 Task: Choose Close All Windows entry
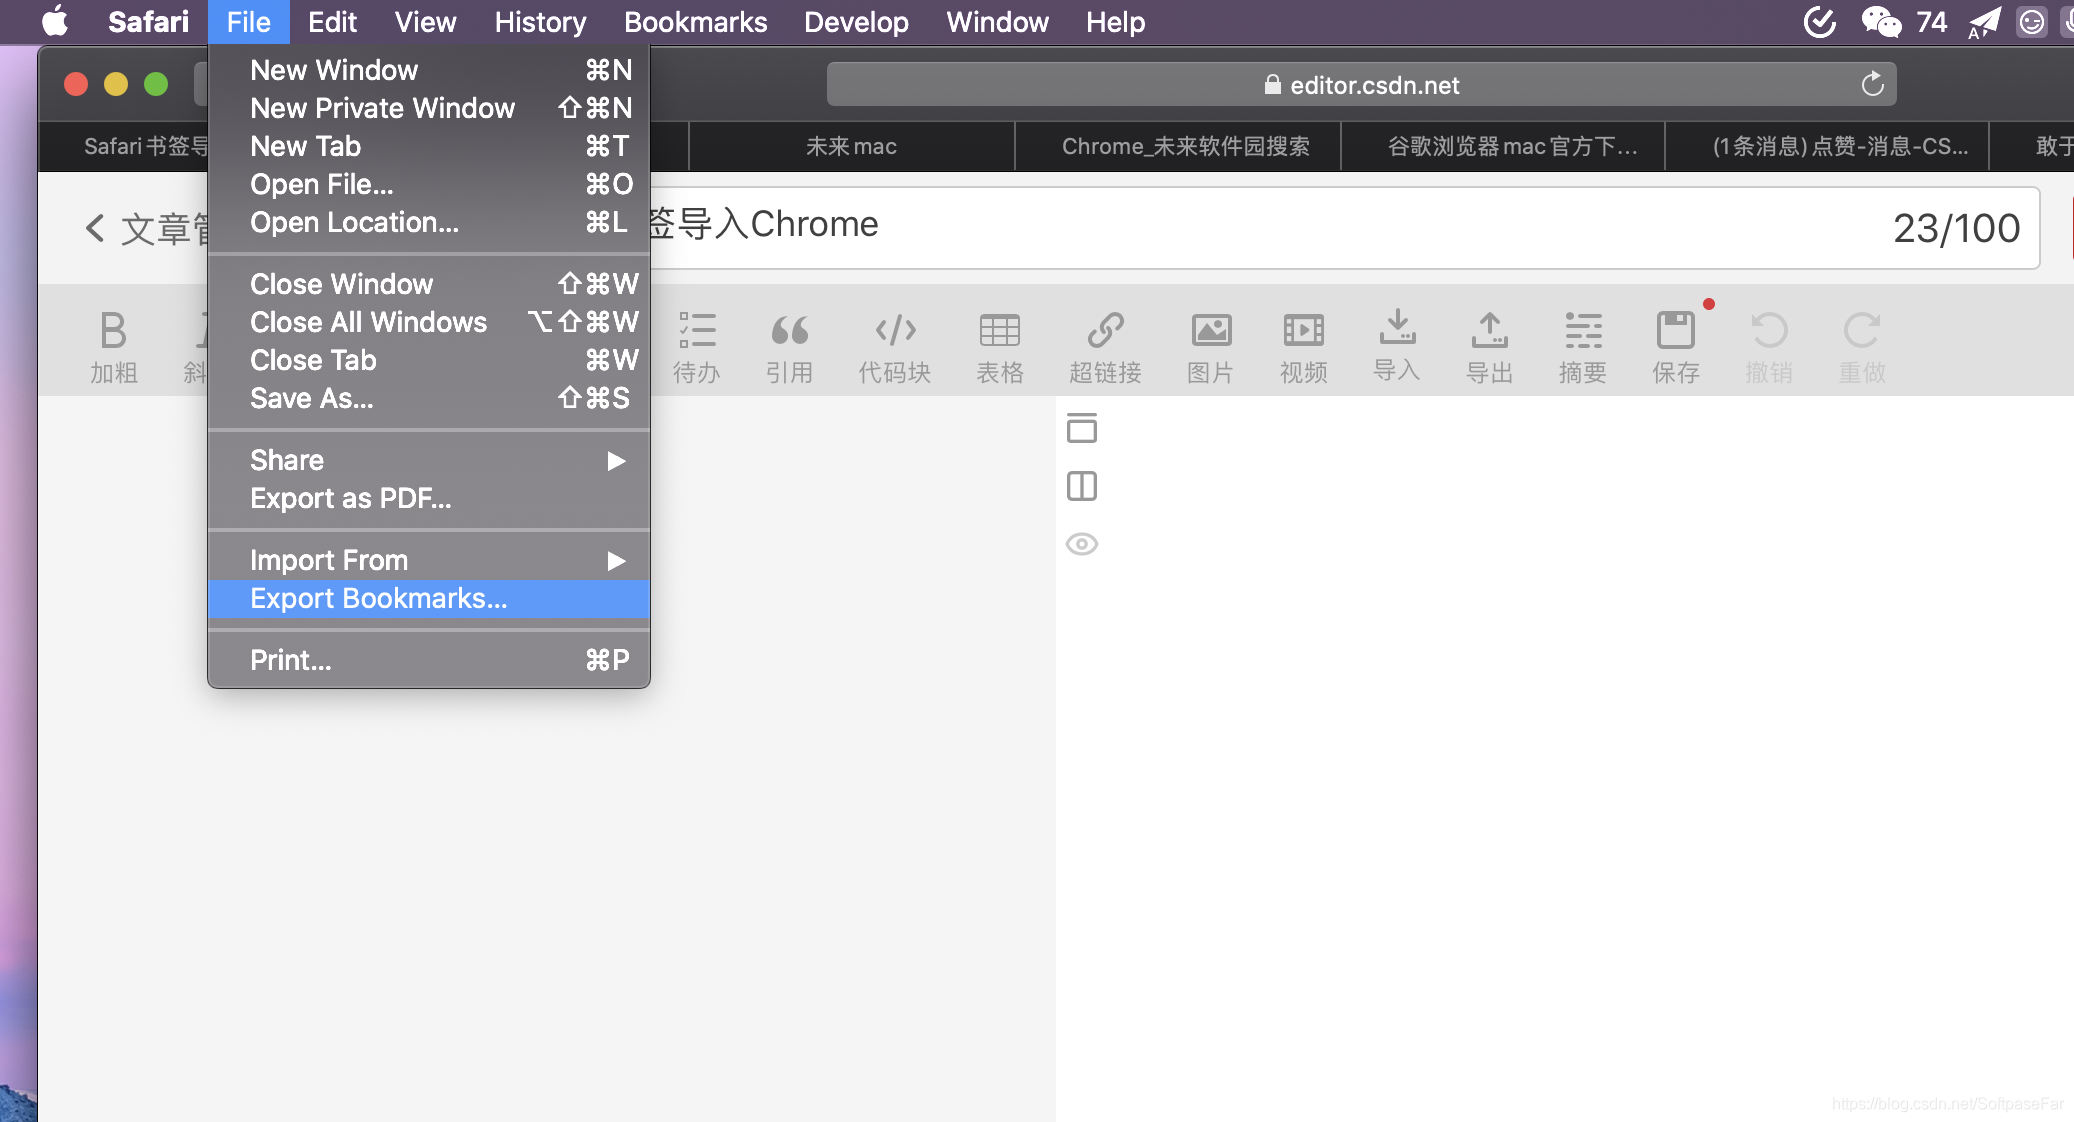pos(429,322)
